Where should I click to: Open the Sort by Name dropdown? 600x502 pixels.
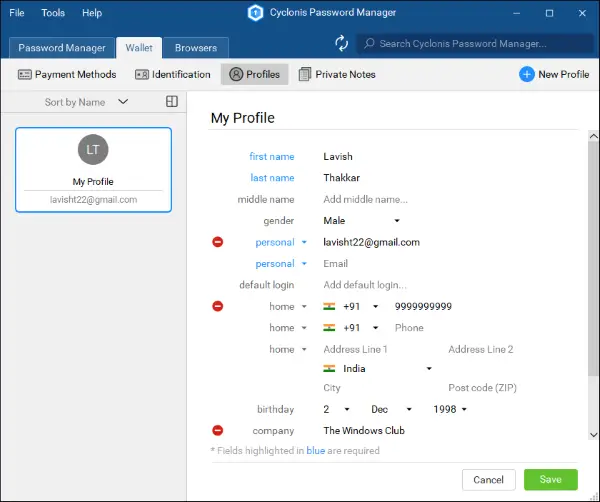(86, 102)
